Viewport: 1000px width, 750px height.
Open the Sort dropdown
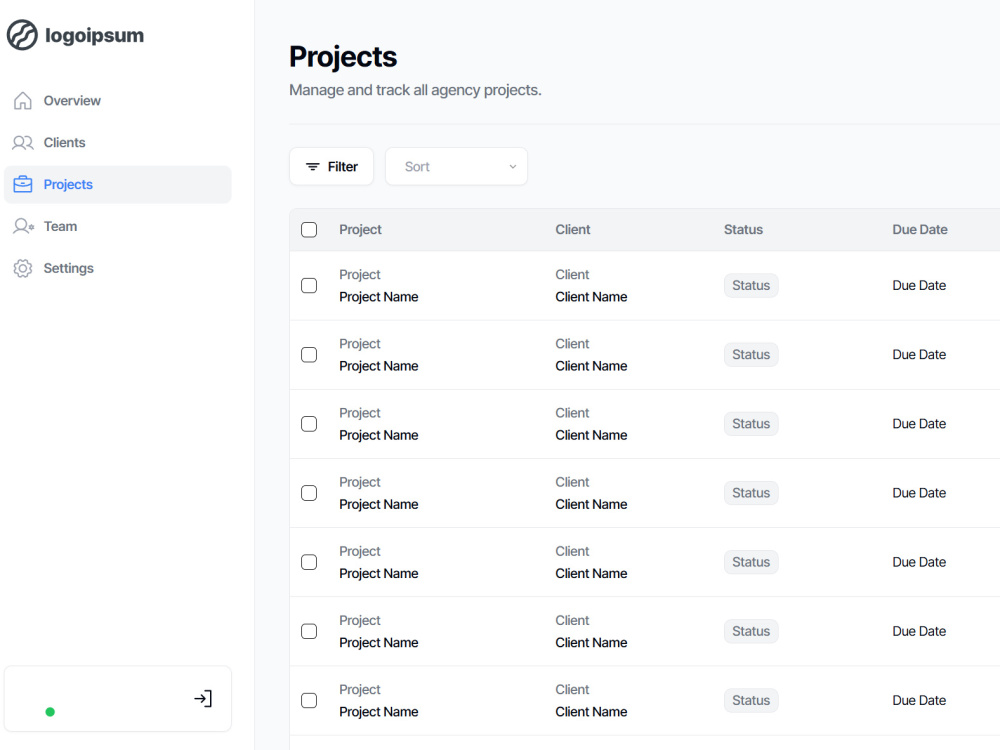point(457,166)
